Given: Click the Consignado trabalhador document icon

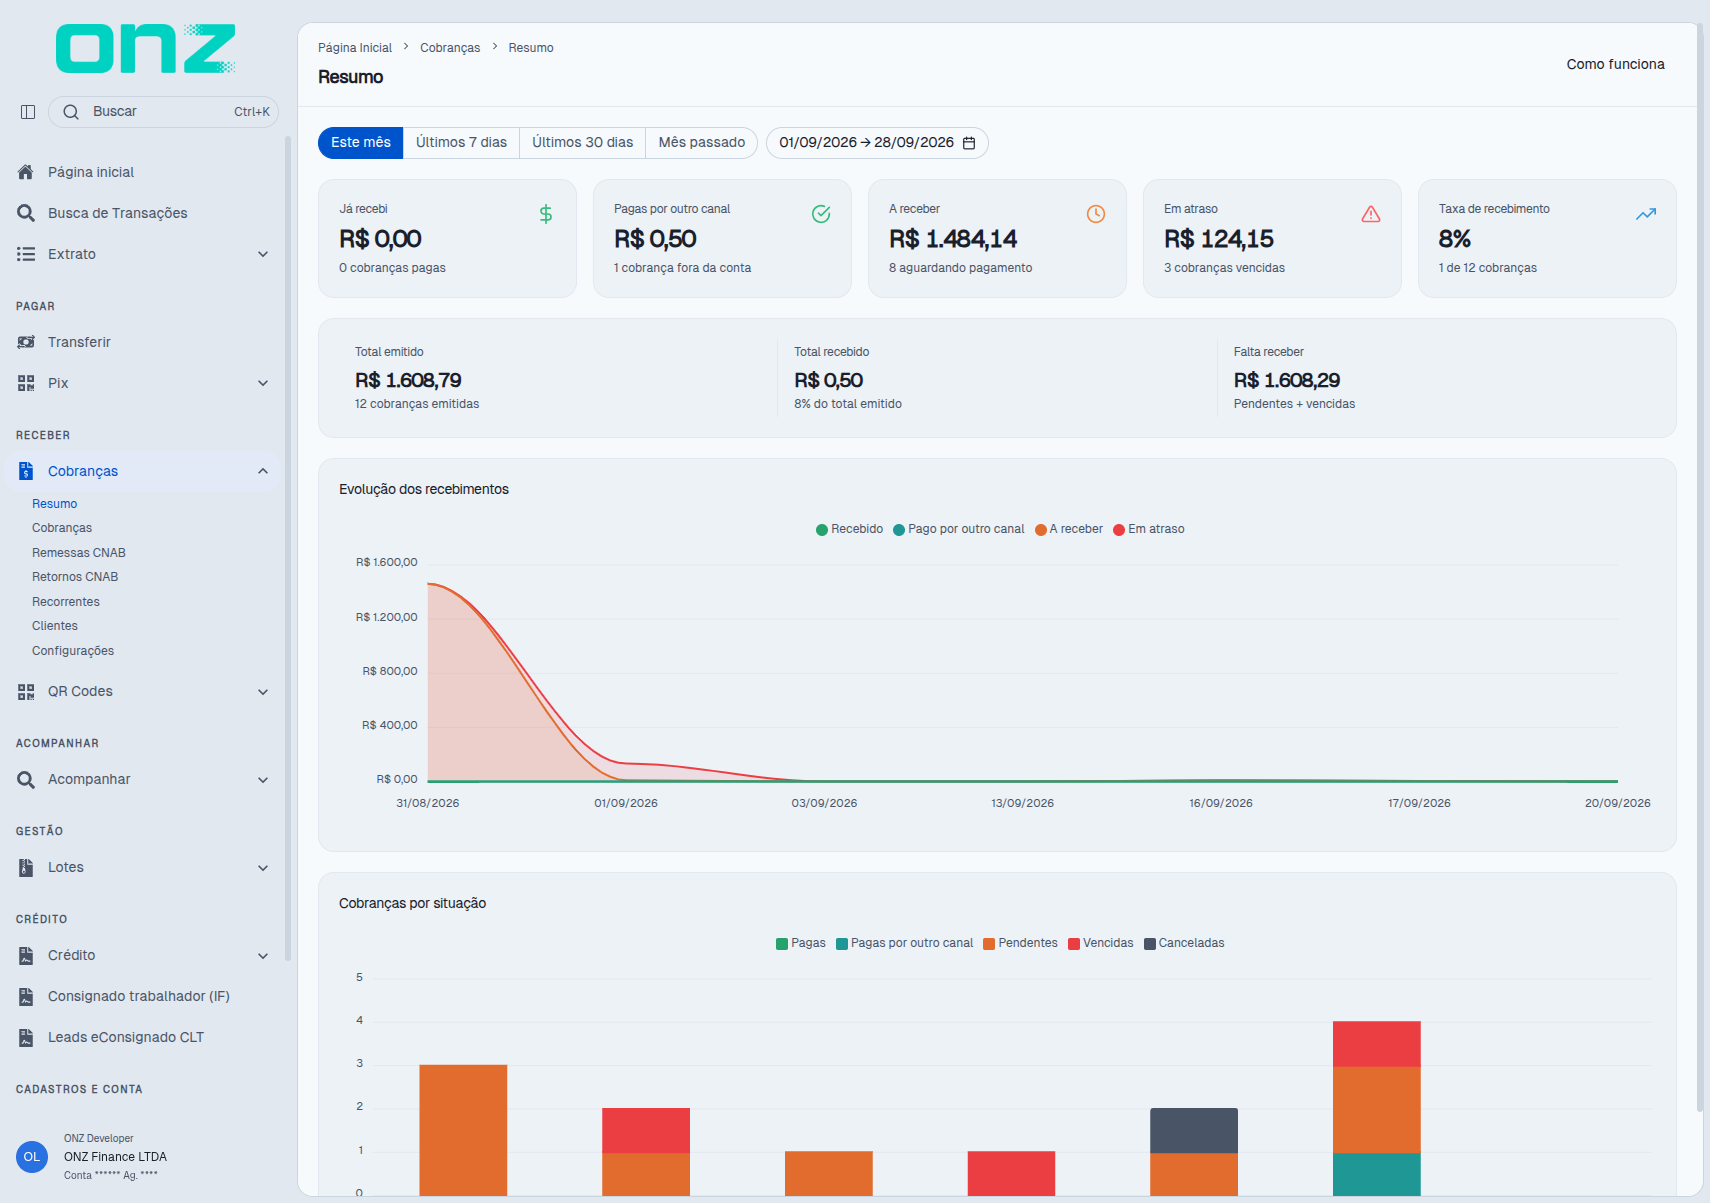Looking at the screenshot, I should pyautogui.click(x=26, y=996).
